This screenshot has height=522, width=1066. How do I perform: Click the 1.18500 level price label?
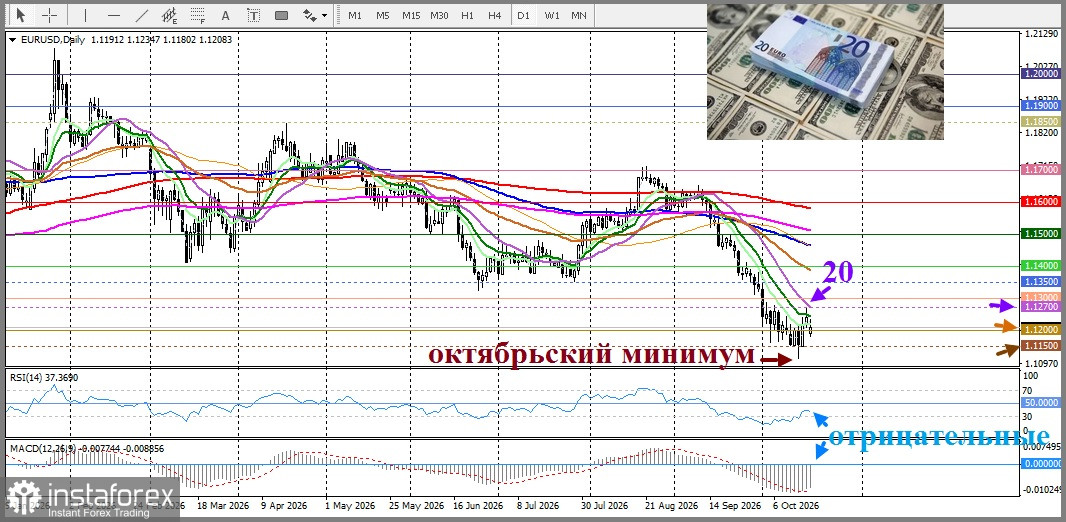pos(1042,121)
